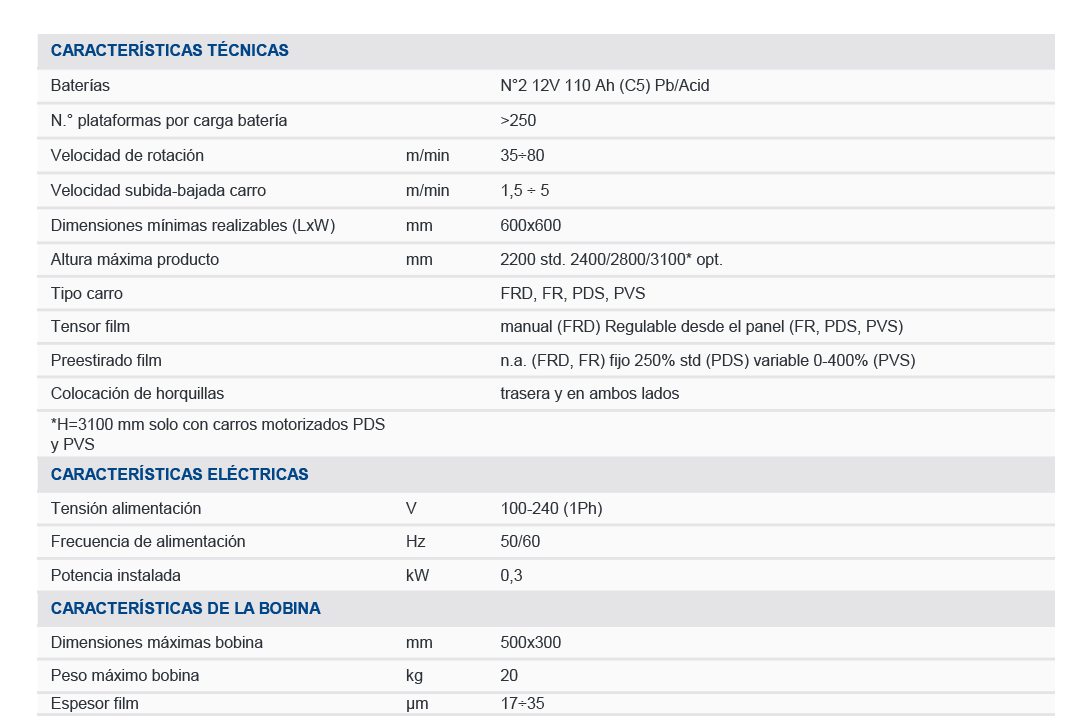The width and height of the screenshot is (1080, 726).
Task: Click the battery value N°2 12V 110 Ah
Action: [x=604, y=86]
